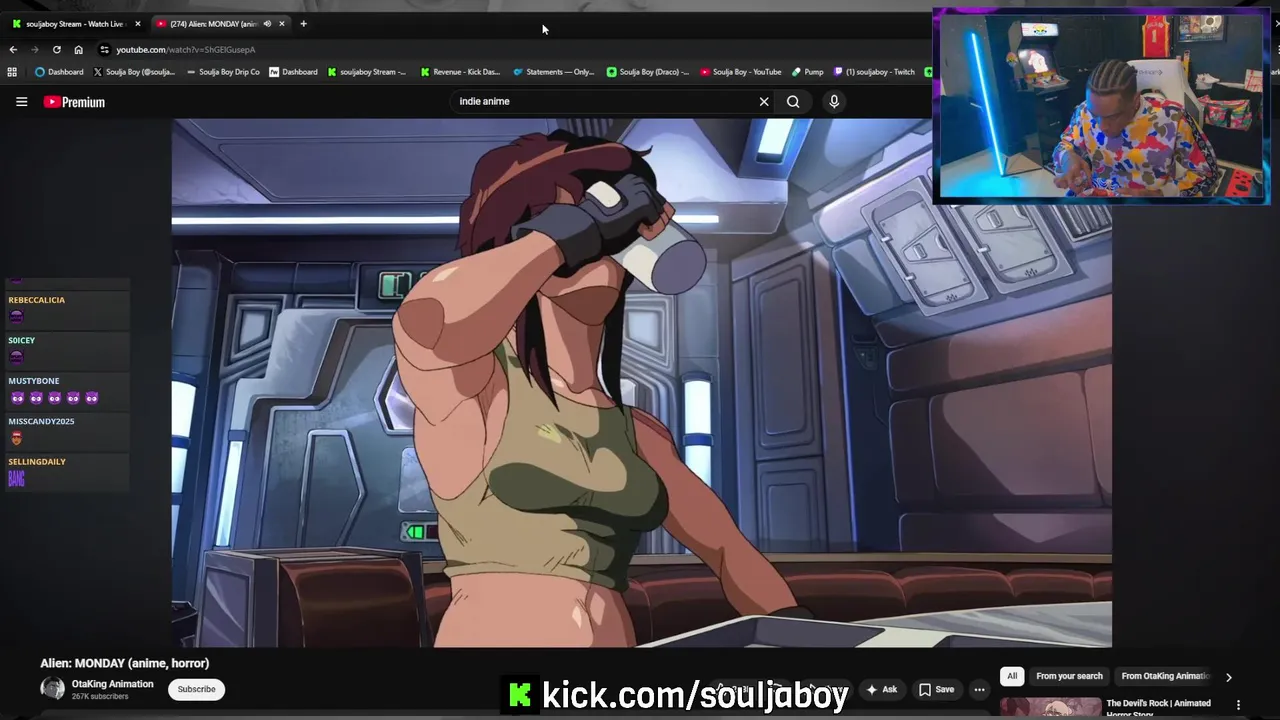Click the YouTube search magnifier button
Viewport: 1280px width, 720px height.
tap(793, 101)
